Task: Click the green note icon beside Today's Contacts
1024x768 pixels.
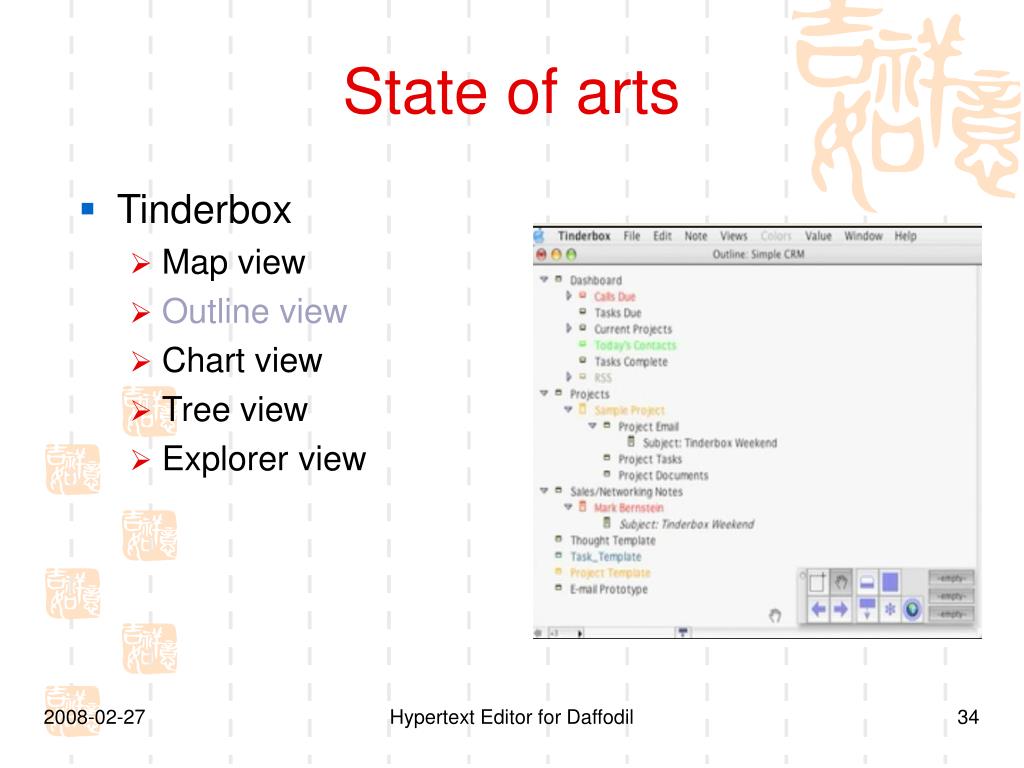Action: click(583, 344)
